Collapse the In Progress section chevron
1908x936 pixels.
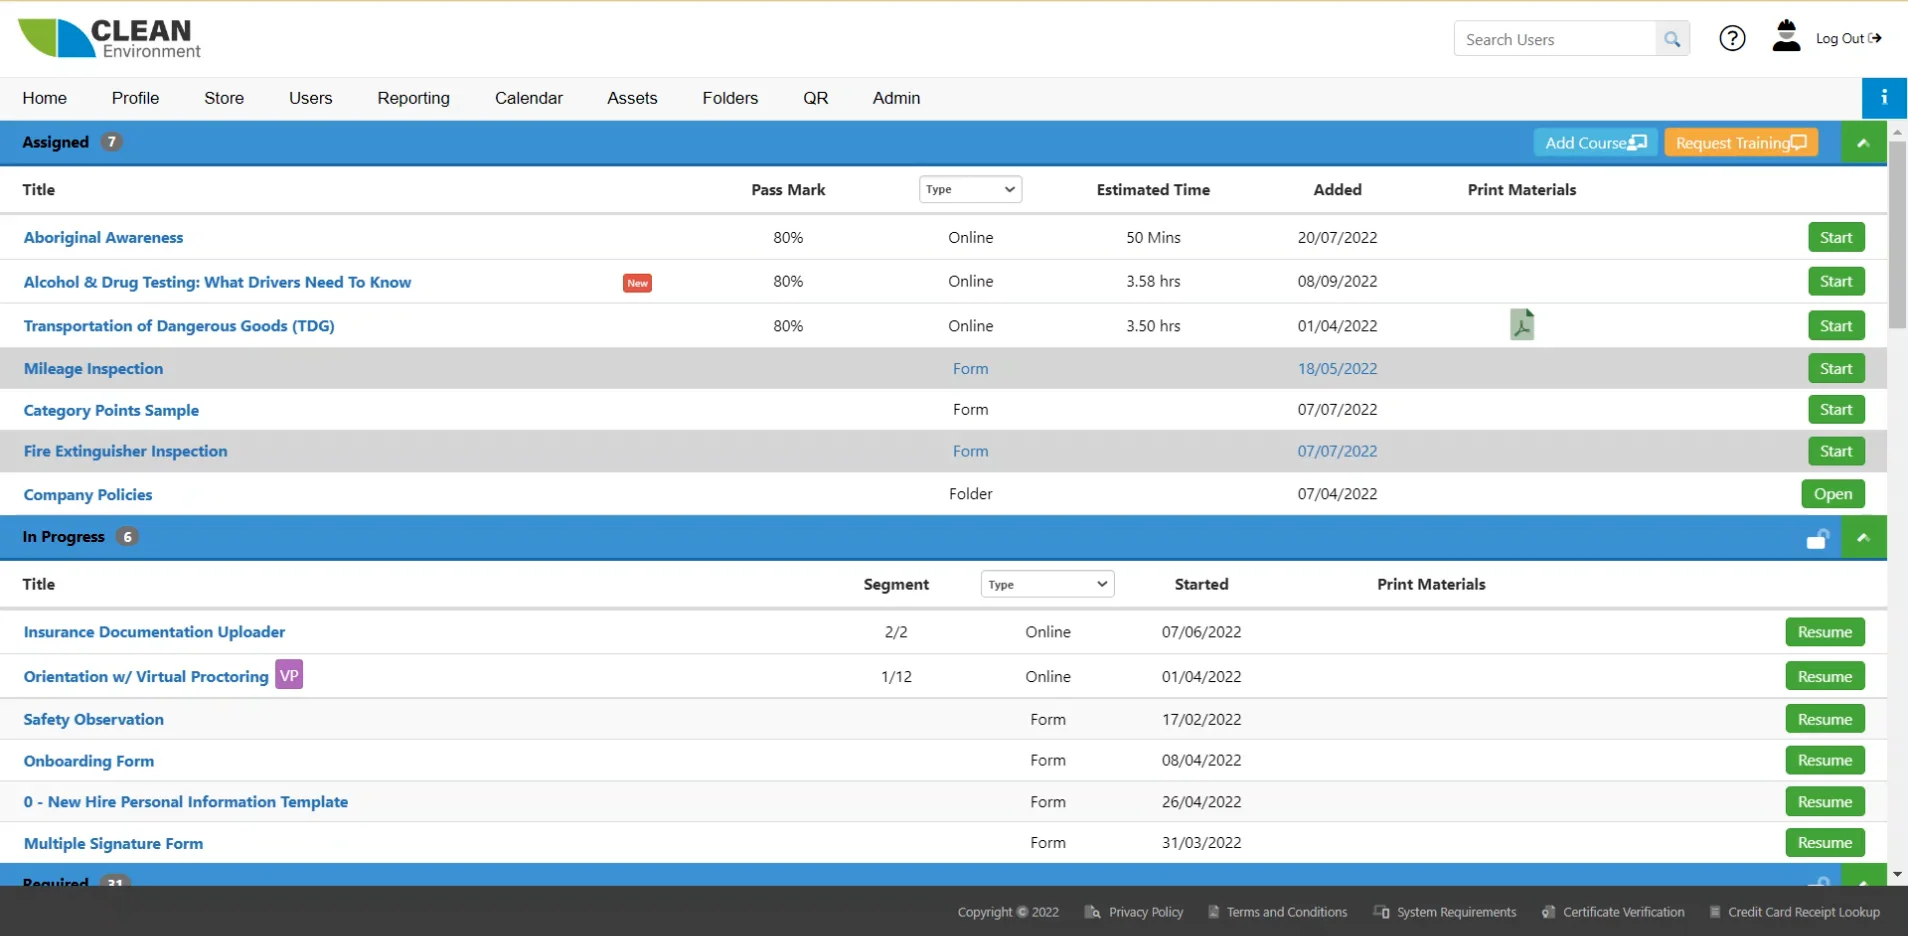click(x=1864, y=538)
